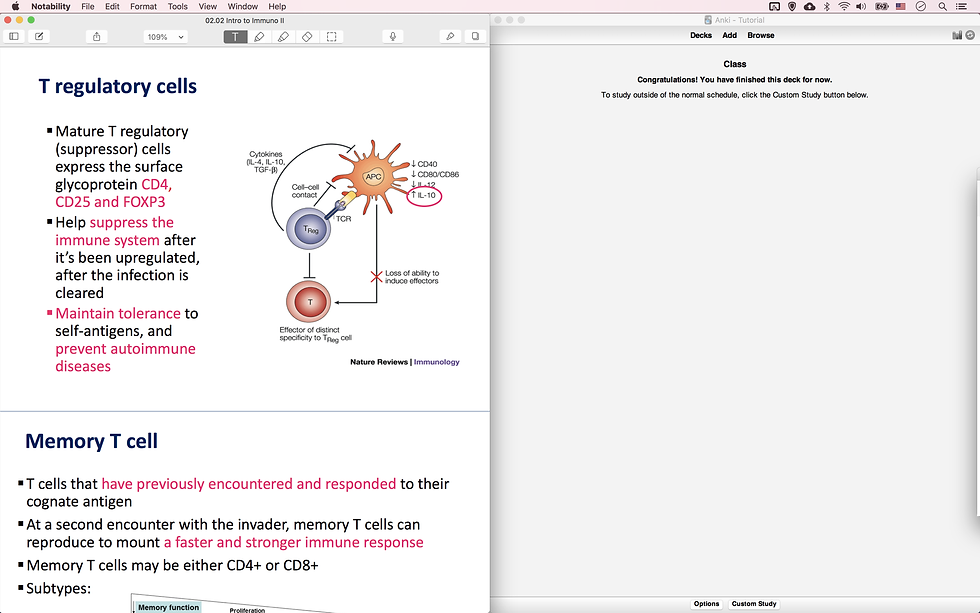Click the 'prevent autoimmune' red text
The image size is (980, 613).
click(125, 349)
